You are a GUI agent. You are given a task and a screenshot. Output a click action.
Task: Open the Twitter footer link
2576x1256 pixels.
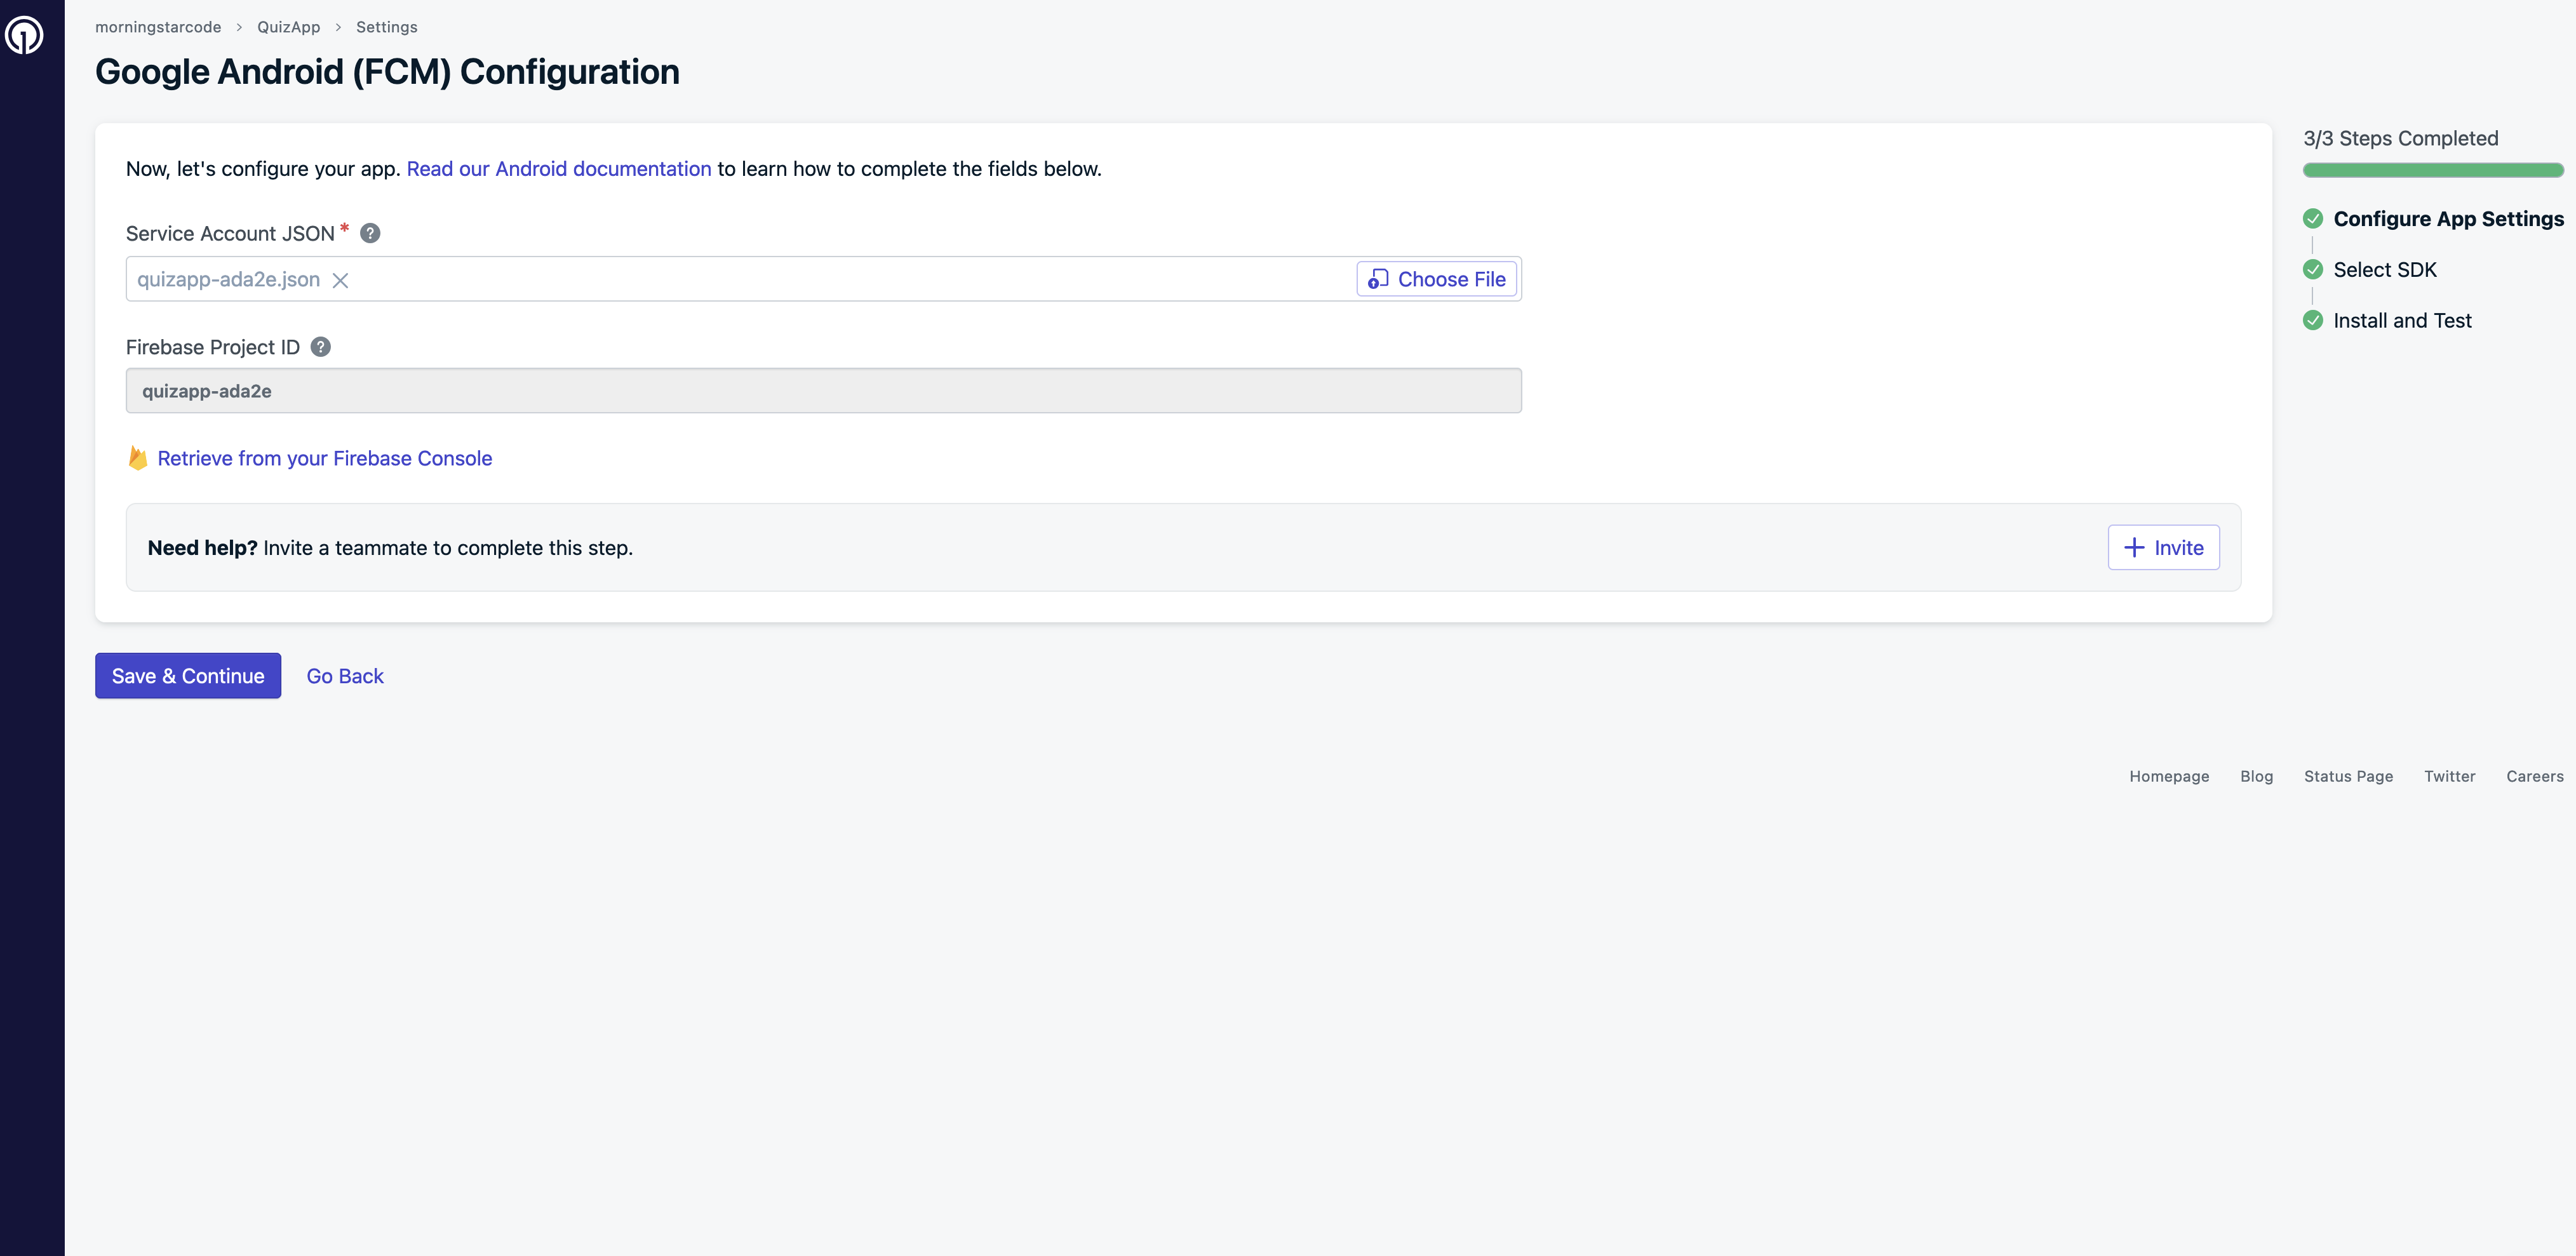coord(2449,777)
